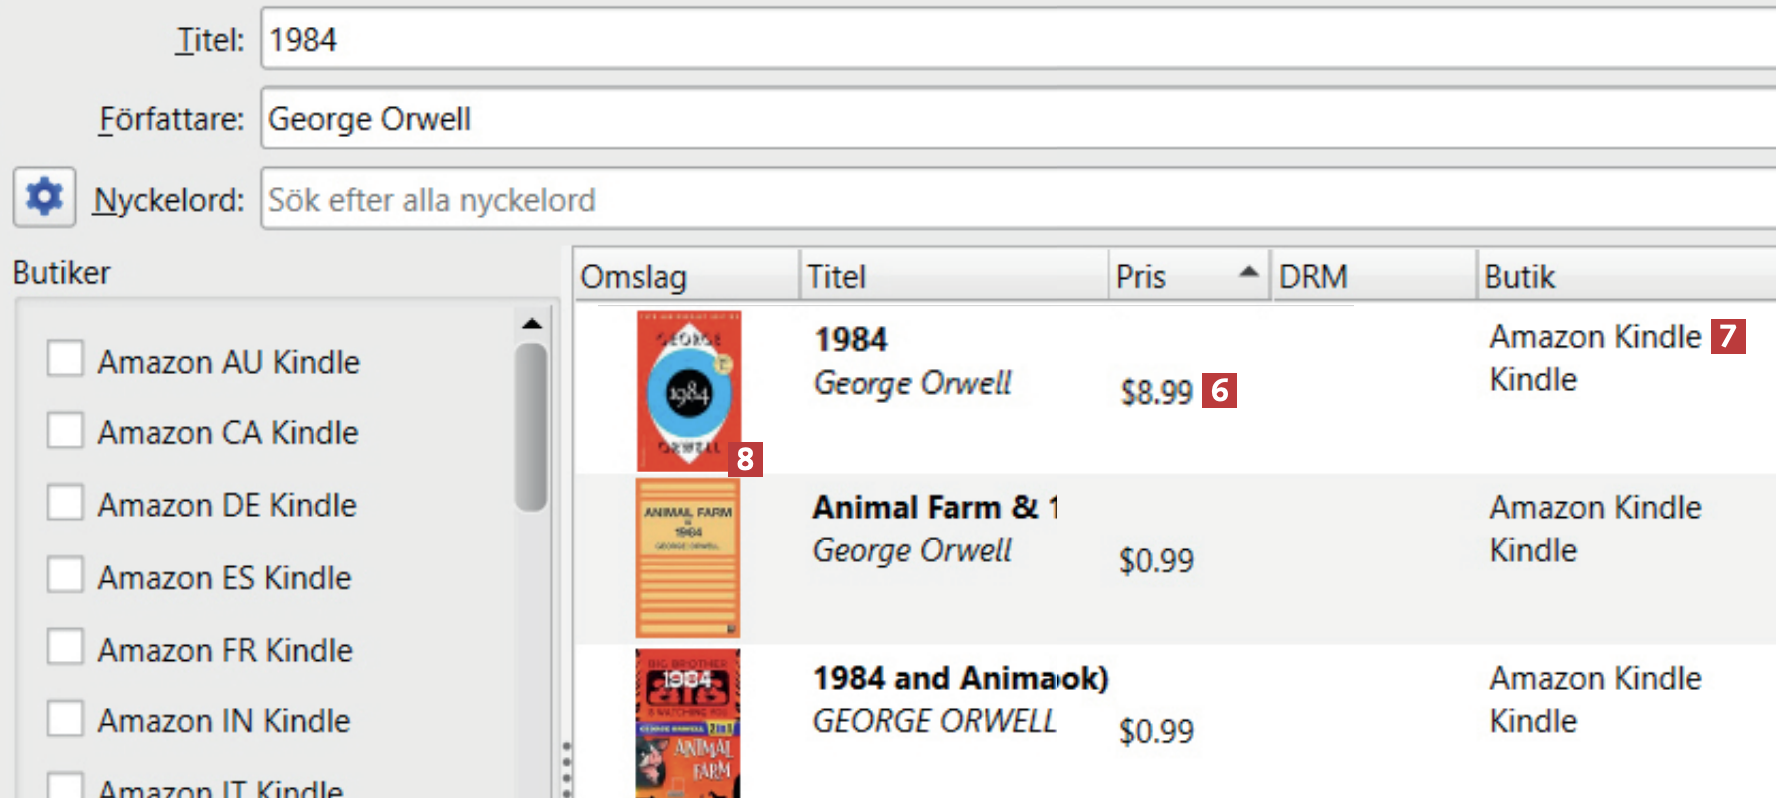
Task: Check the Amazon DE Kindle option
Action: coord(66,503)
